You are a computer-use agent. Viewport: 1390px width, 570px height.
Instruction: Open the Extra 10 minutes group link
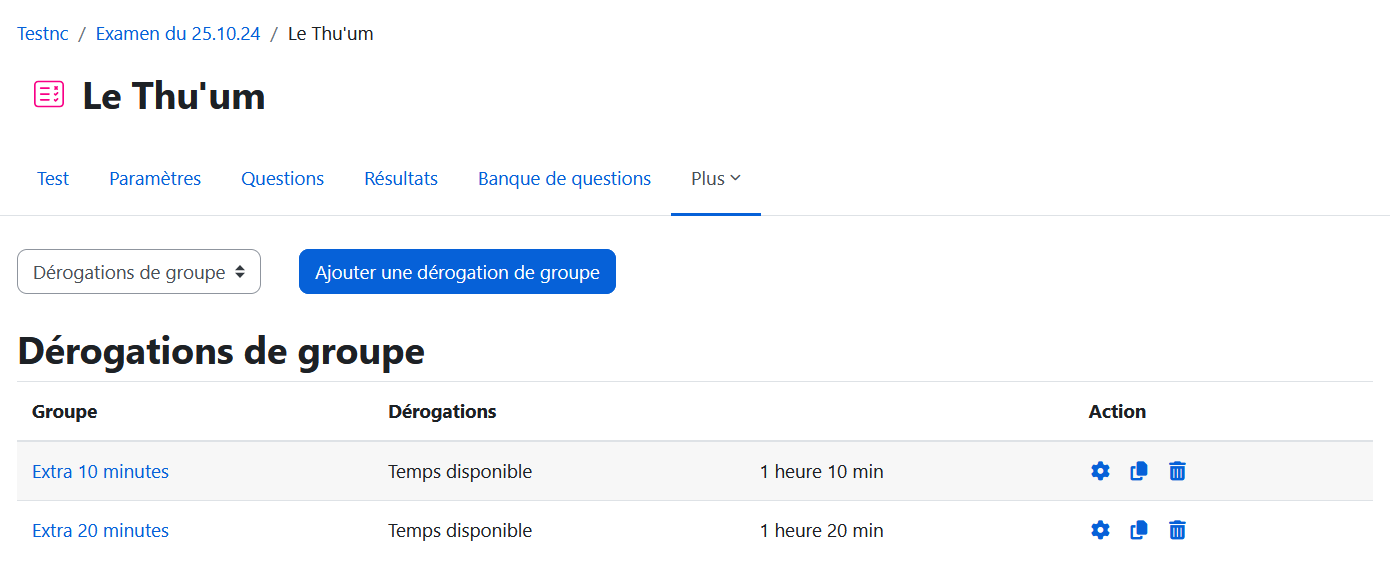(x=100, y=471)
